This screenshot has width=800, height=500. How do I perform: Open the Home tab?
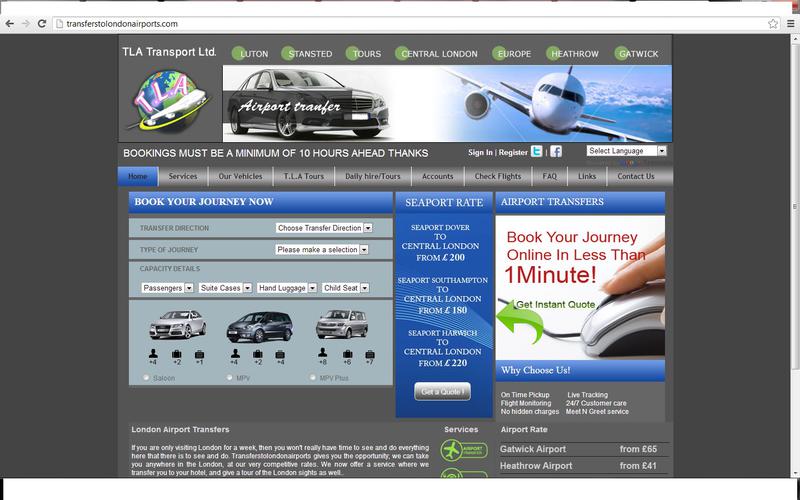click(x=138, y=176)
